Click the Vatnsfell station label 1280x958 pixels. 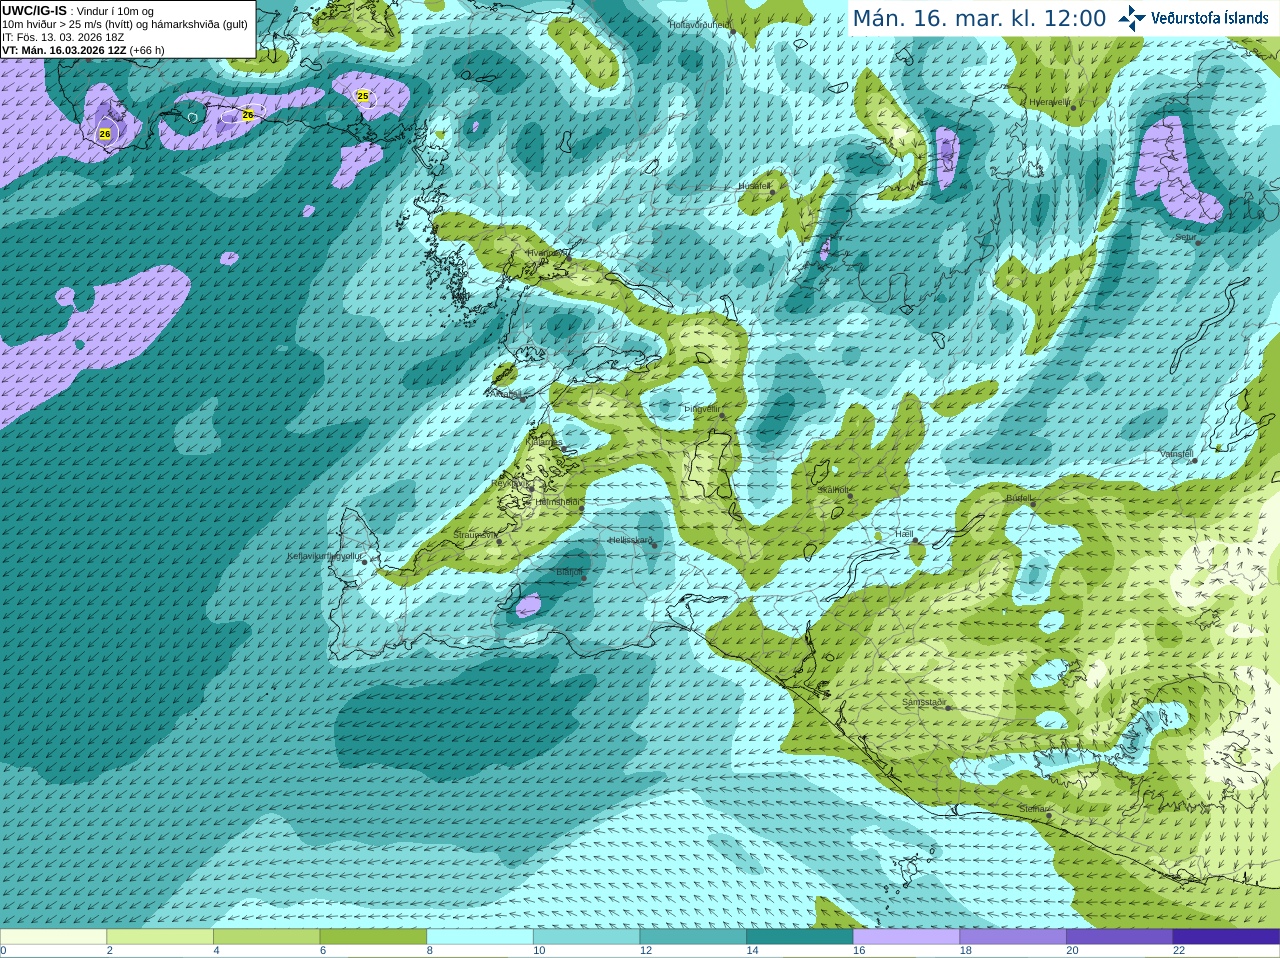pos(1177,454)
